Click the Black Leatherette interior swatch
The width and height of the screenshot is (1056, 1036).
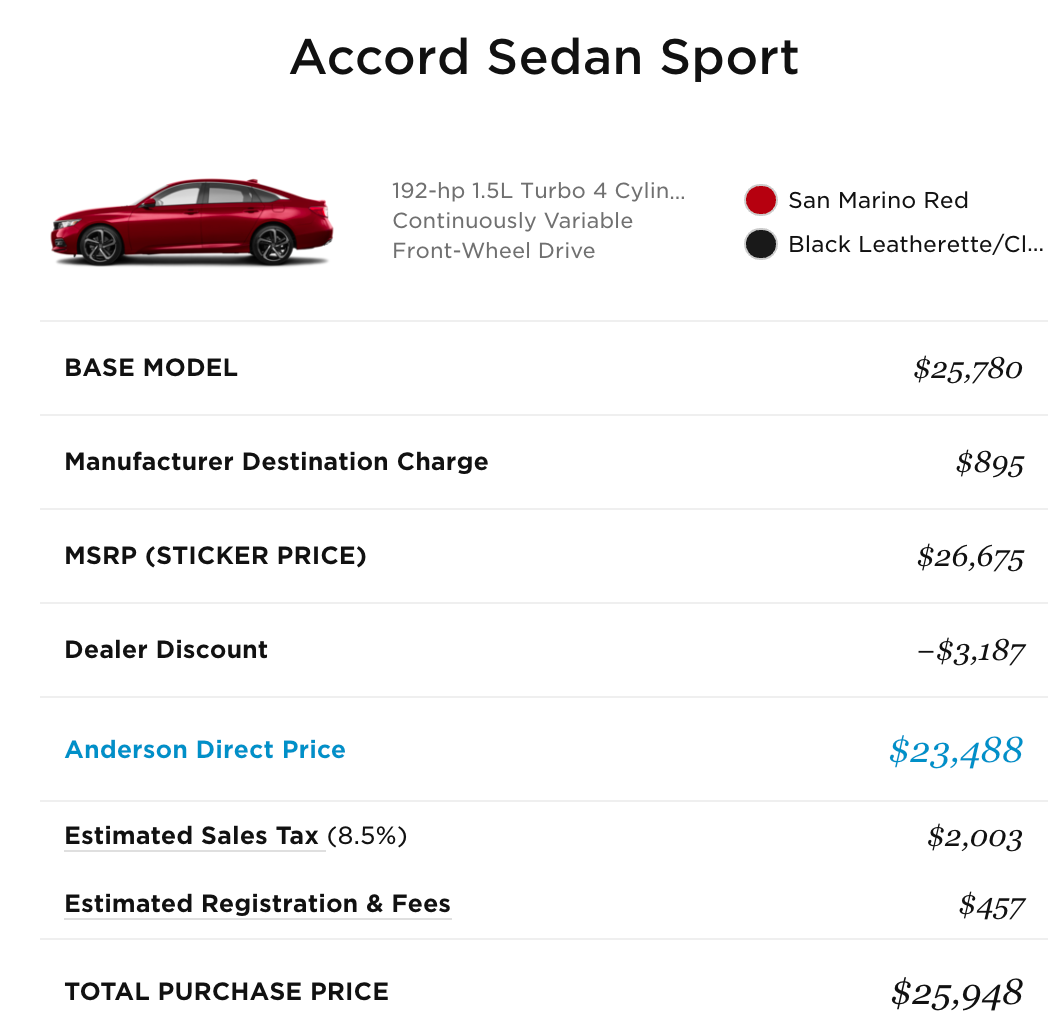tap(760, 244)
